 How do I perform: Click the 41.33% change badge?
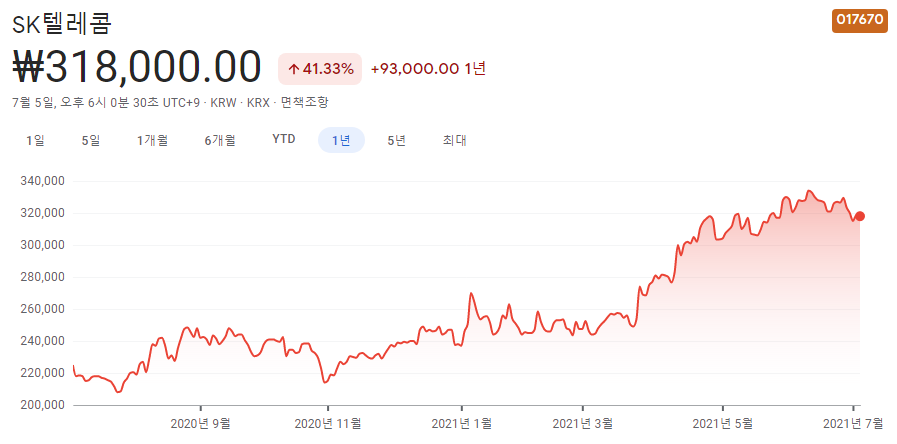click(320, 69)
